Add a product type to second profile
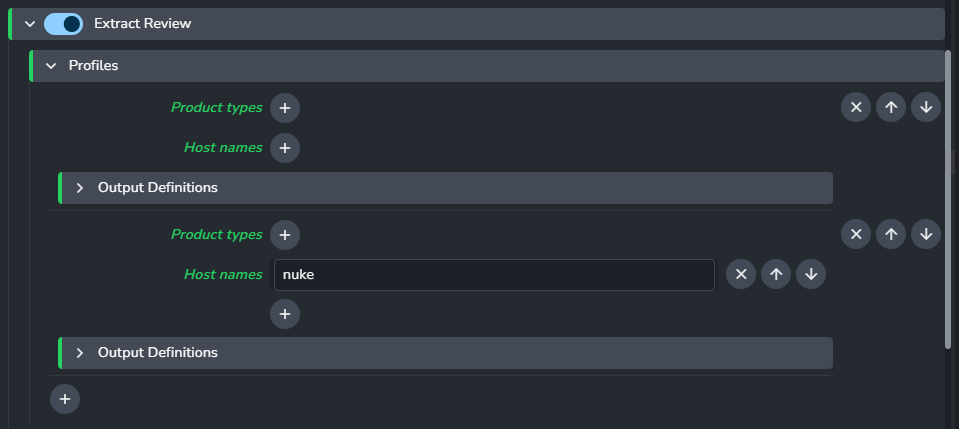This screenshot has width=959, height=429. click(285, 234)
